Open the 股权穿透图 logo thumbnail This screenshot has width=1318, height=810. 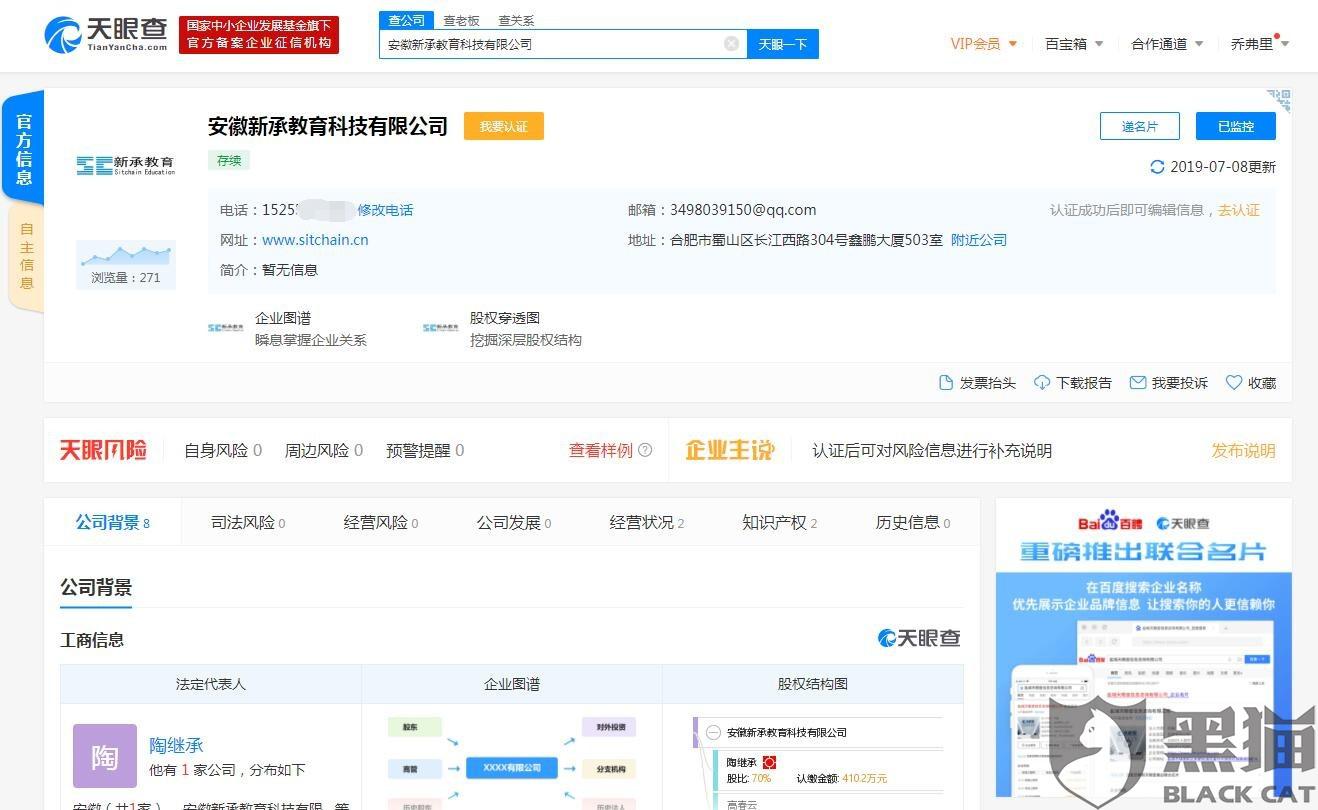(441, 328)
